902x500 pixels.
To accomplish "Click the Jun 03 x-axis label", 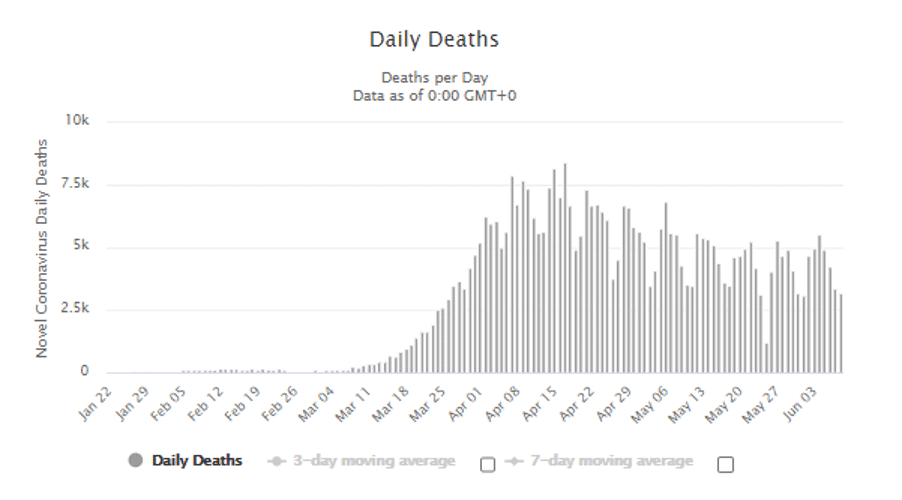I will pos(799,404).
